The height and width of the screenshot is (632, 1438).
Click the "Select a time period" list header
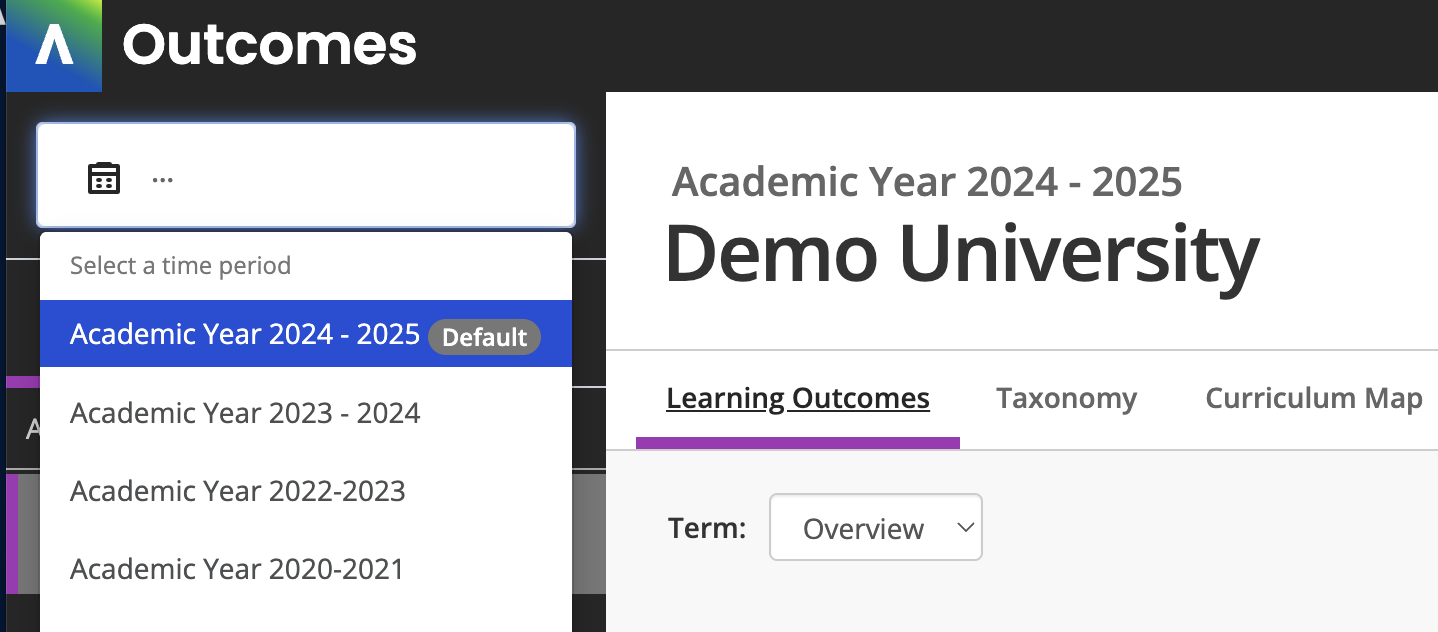[x=180, y=266]
